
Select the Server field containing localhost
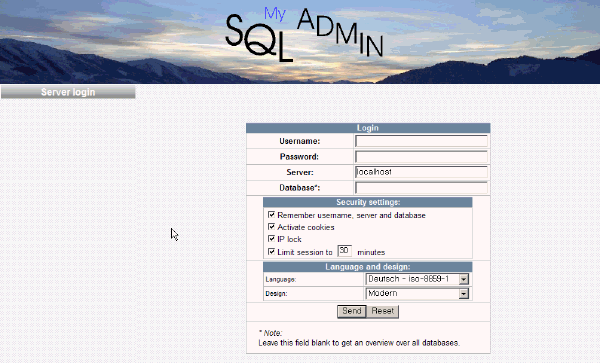[x=421, y=172]
